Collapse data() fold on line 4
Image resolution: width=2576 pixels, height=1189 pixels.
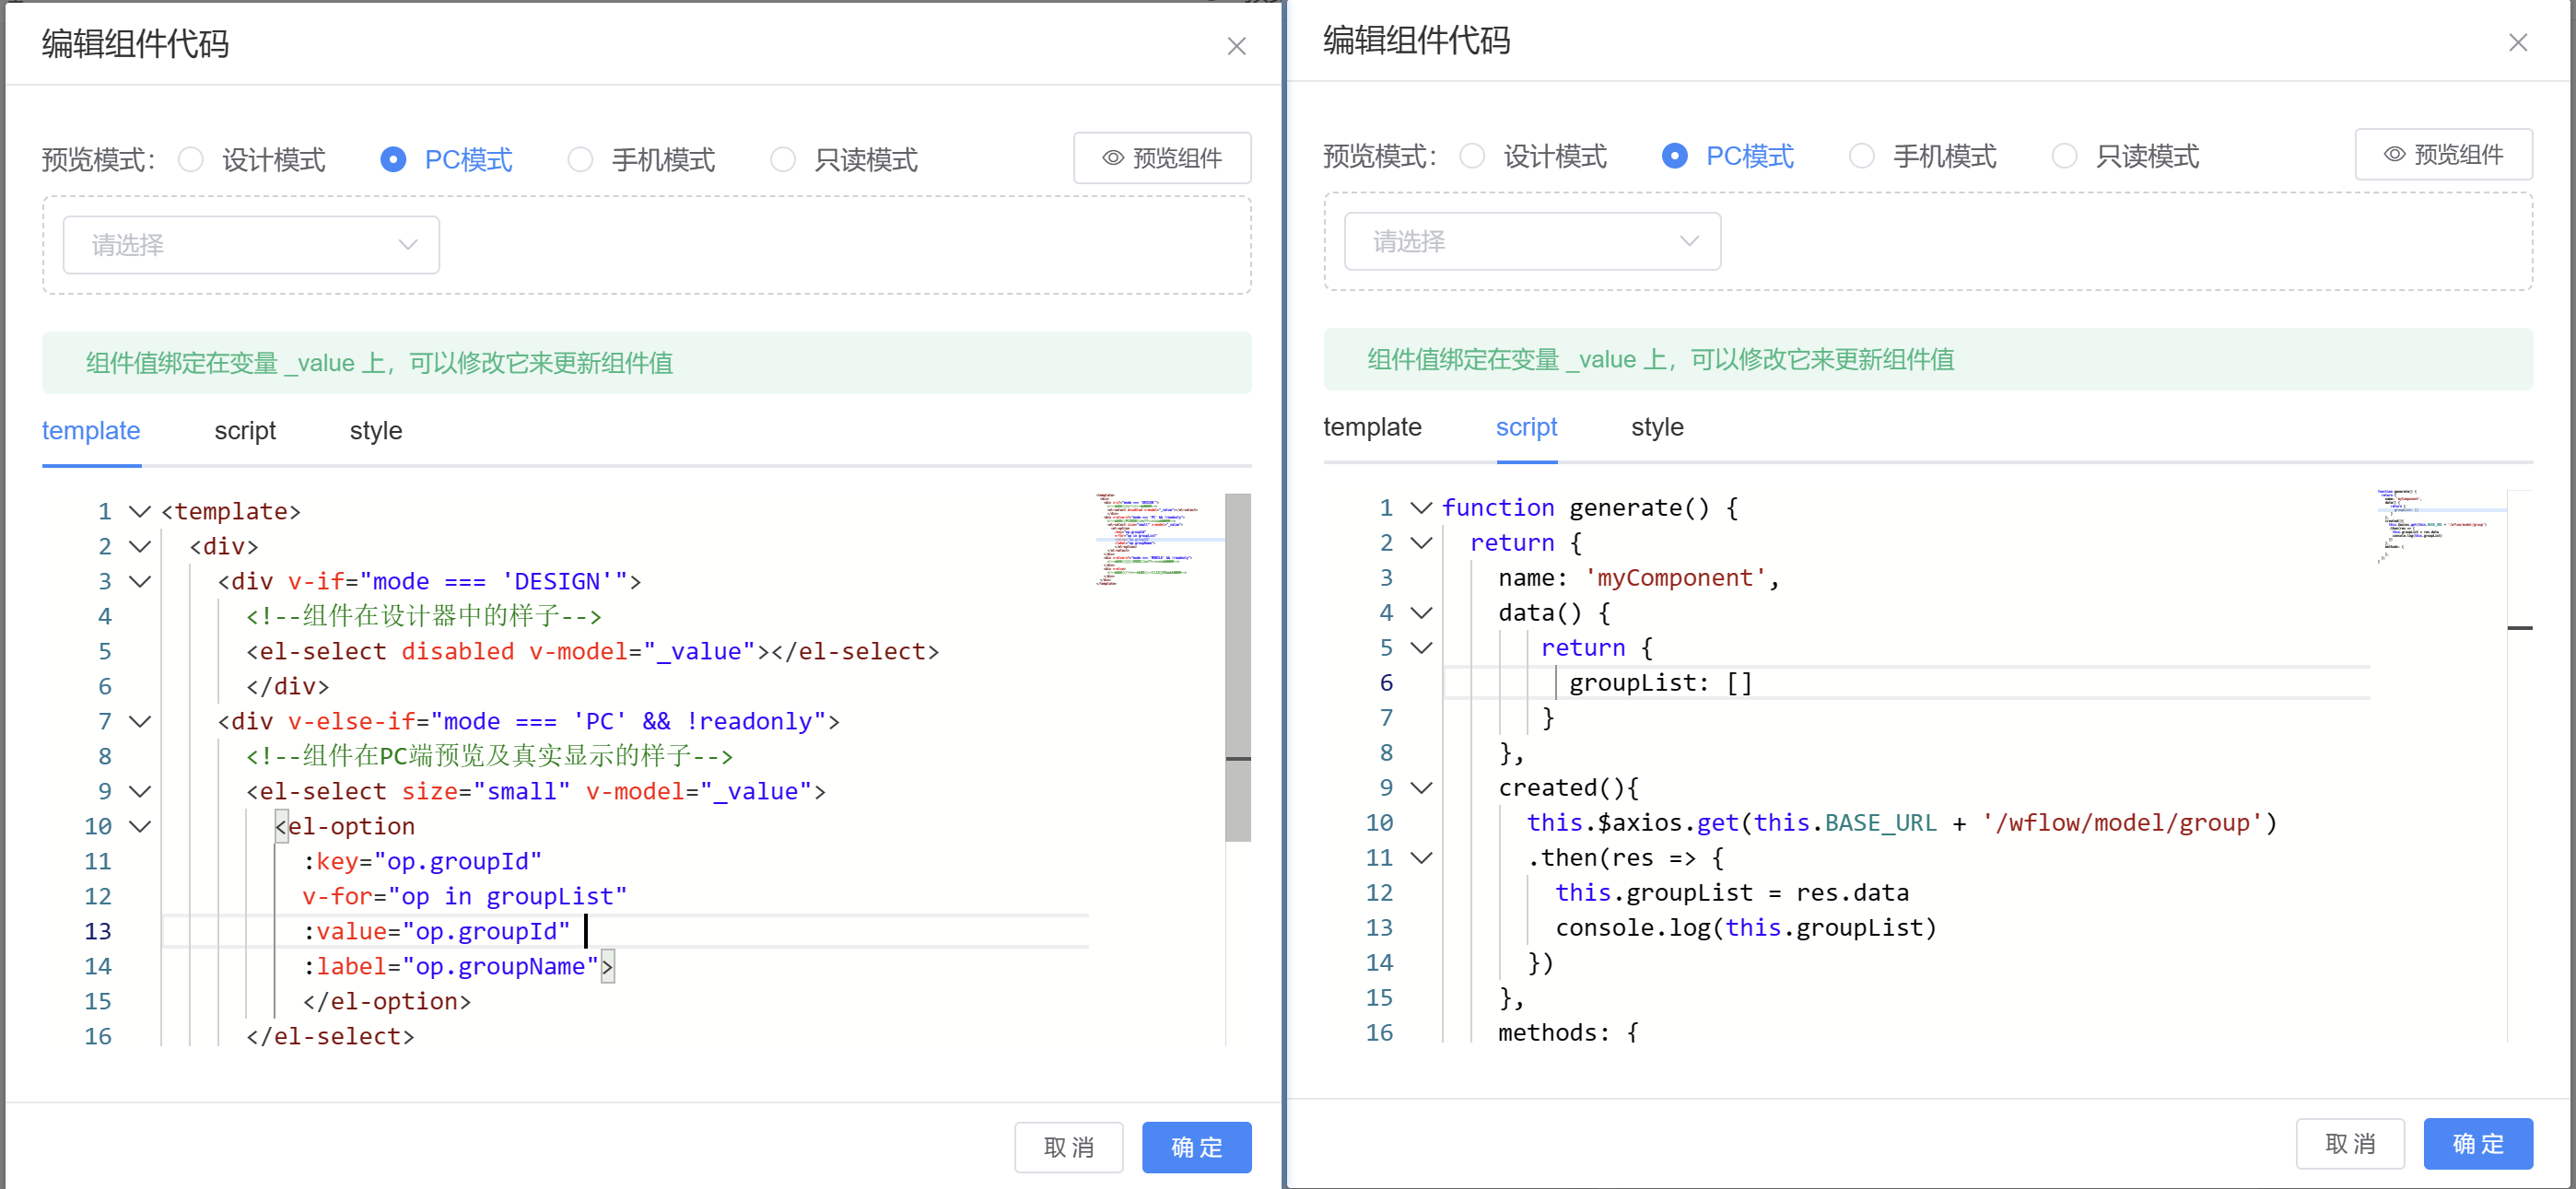tap(1421, 613)
